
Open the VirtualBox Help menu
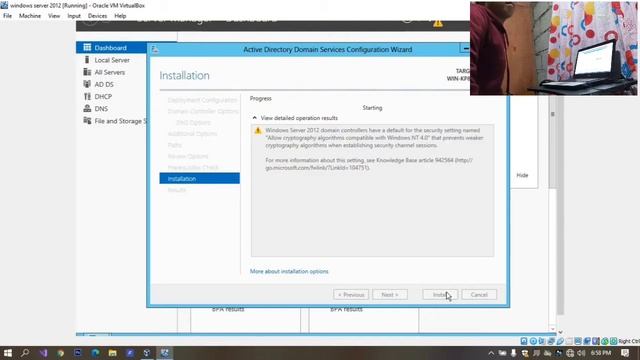pos(120,16)
